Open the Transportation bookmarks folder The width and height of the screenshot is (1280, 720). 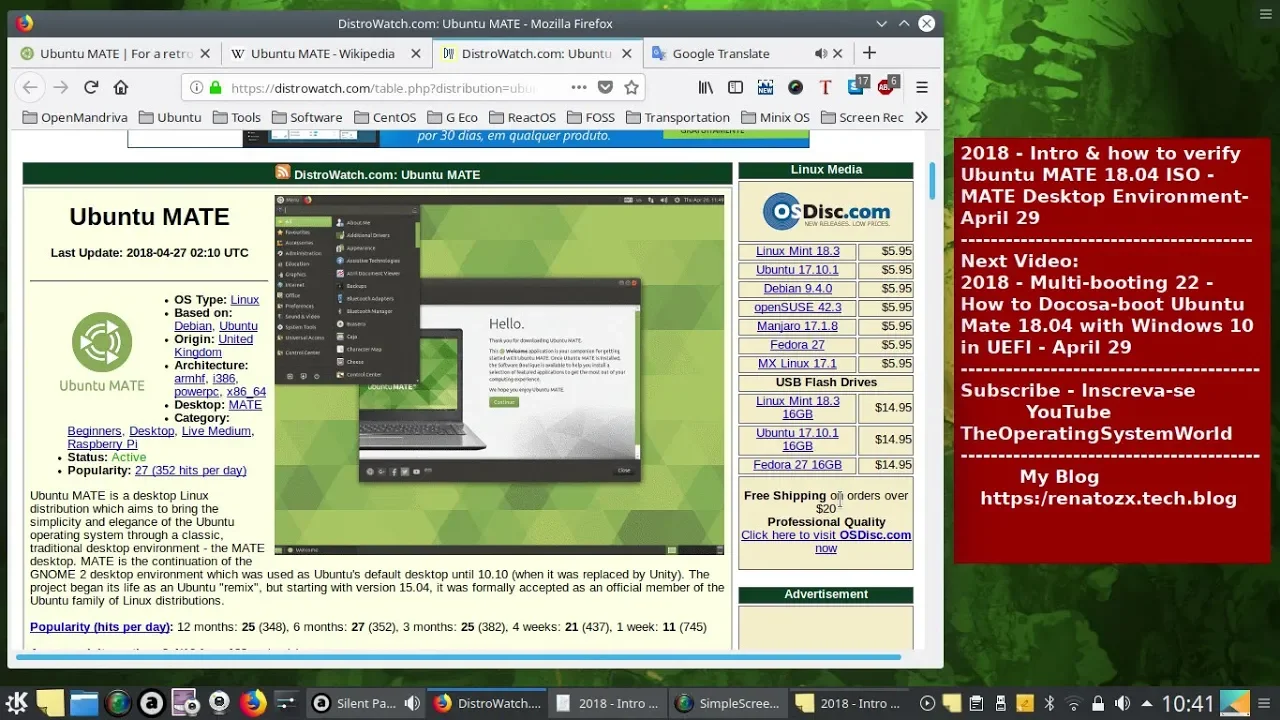(x=678, y=117)
